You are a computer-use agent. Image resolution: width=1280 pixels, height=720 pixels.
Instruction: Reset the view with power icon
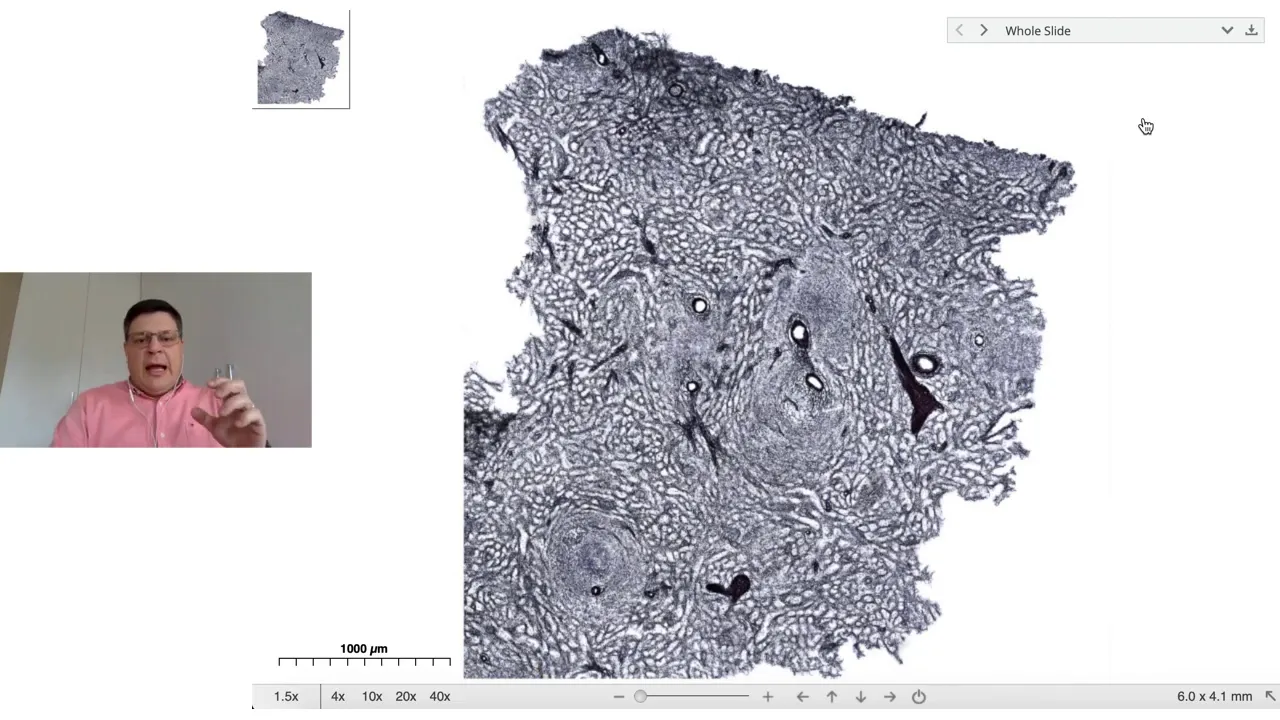919,697
